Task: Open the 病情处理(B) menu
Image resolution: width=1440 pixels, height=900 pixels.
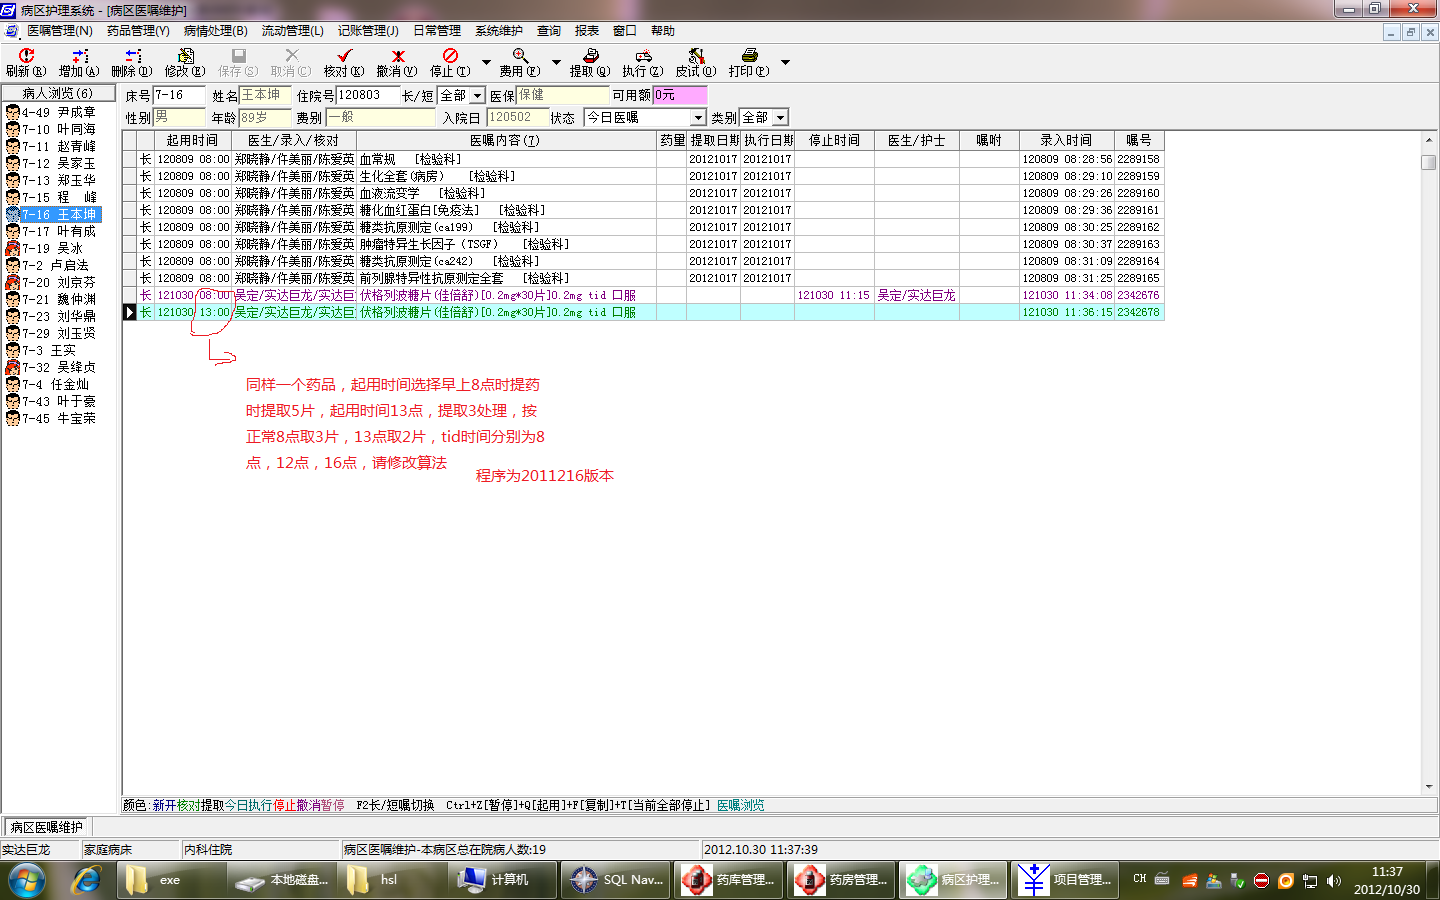Action: click(215, 31)
